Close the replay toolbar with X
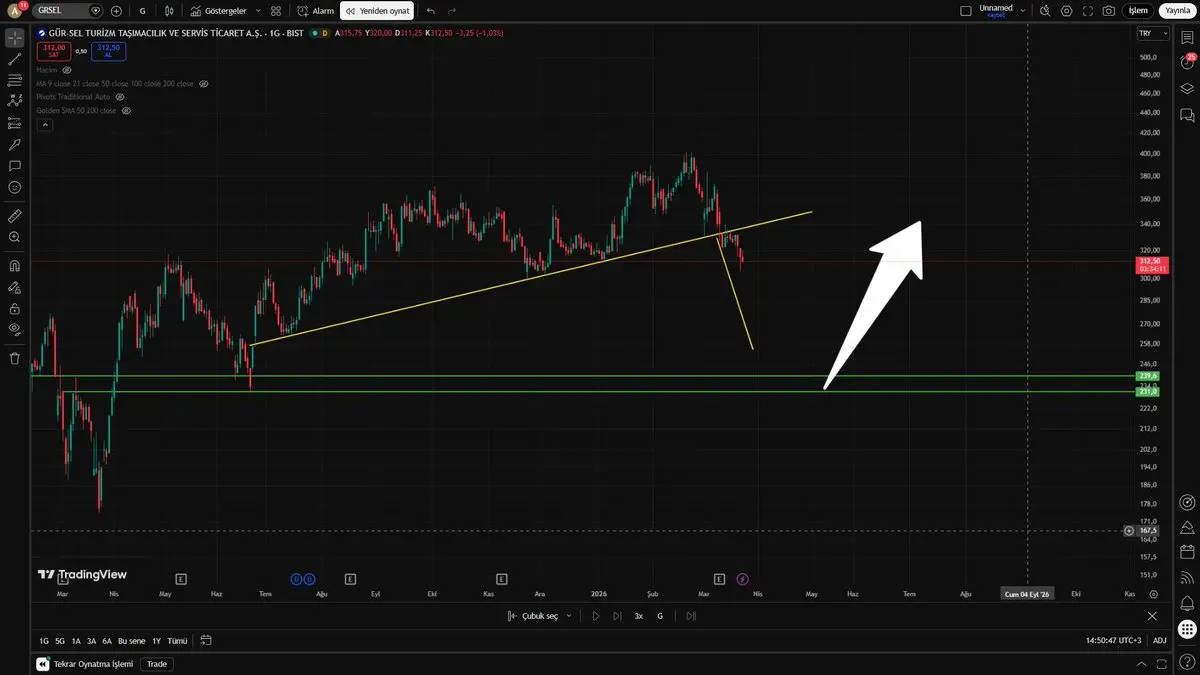The image size is (1200, 675). (1152, 616)
